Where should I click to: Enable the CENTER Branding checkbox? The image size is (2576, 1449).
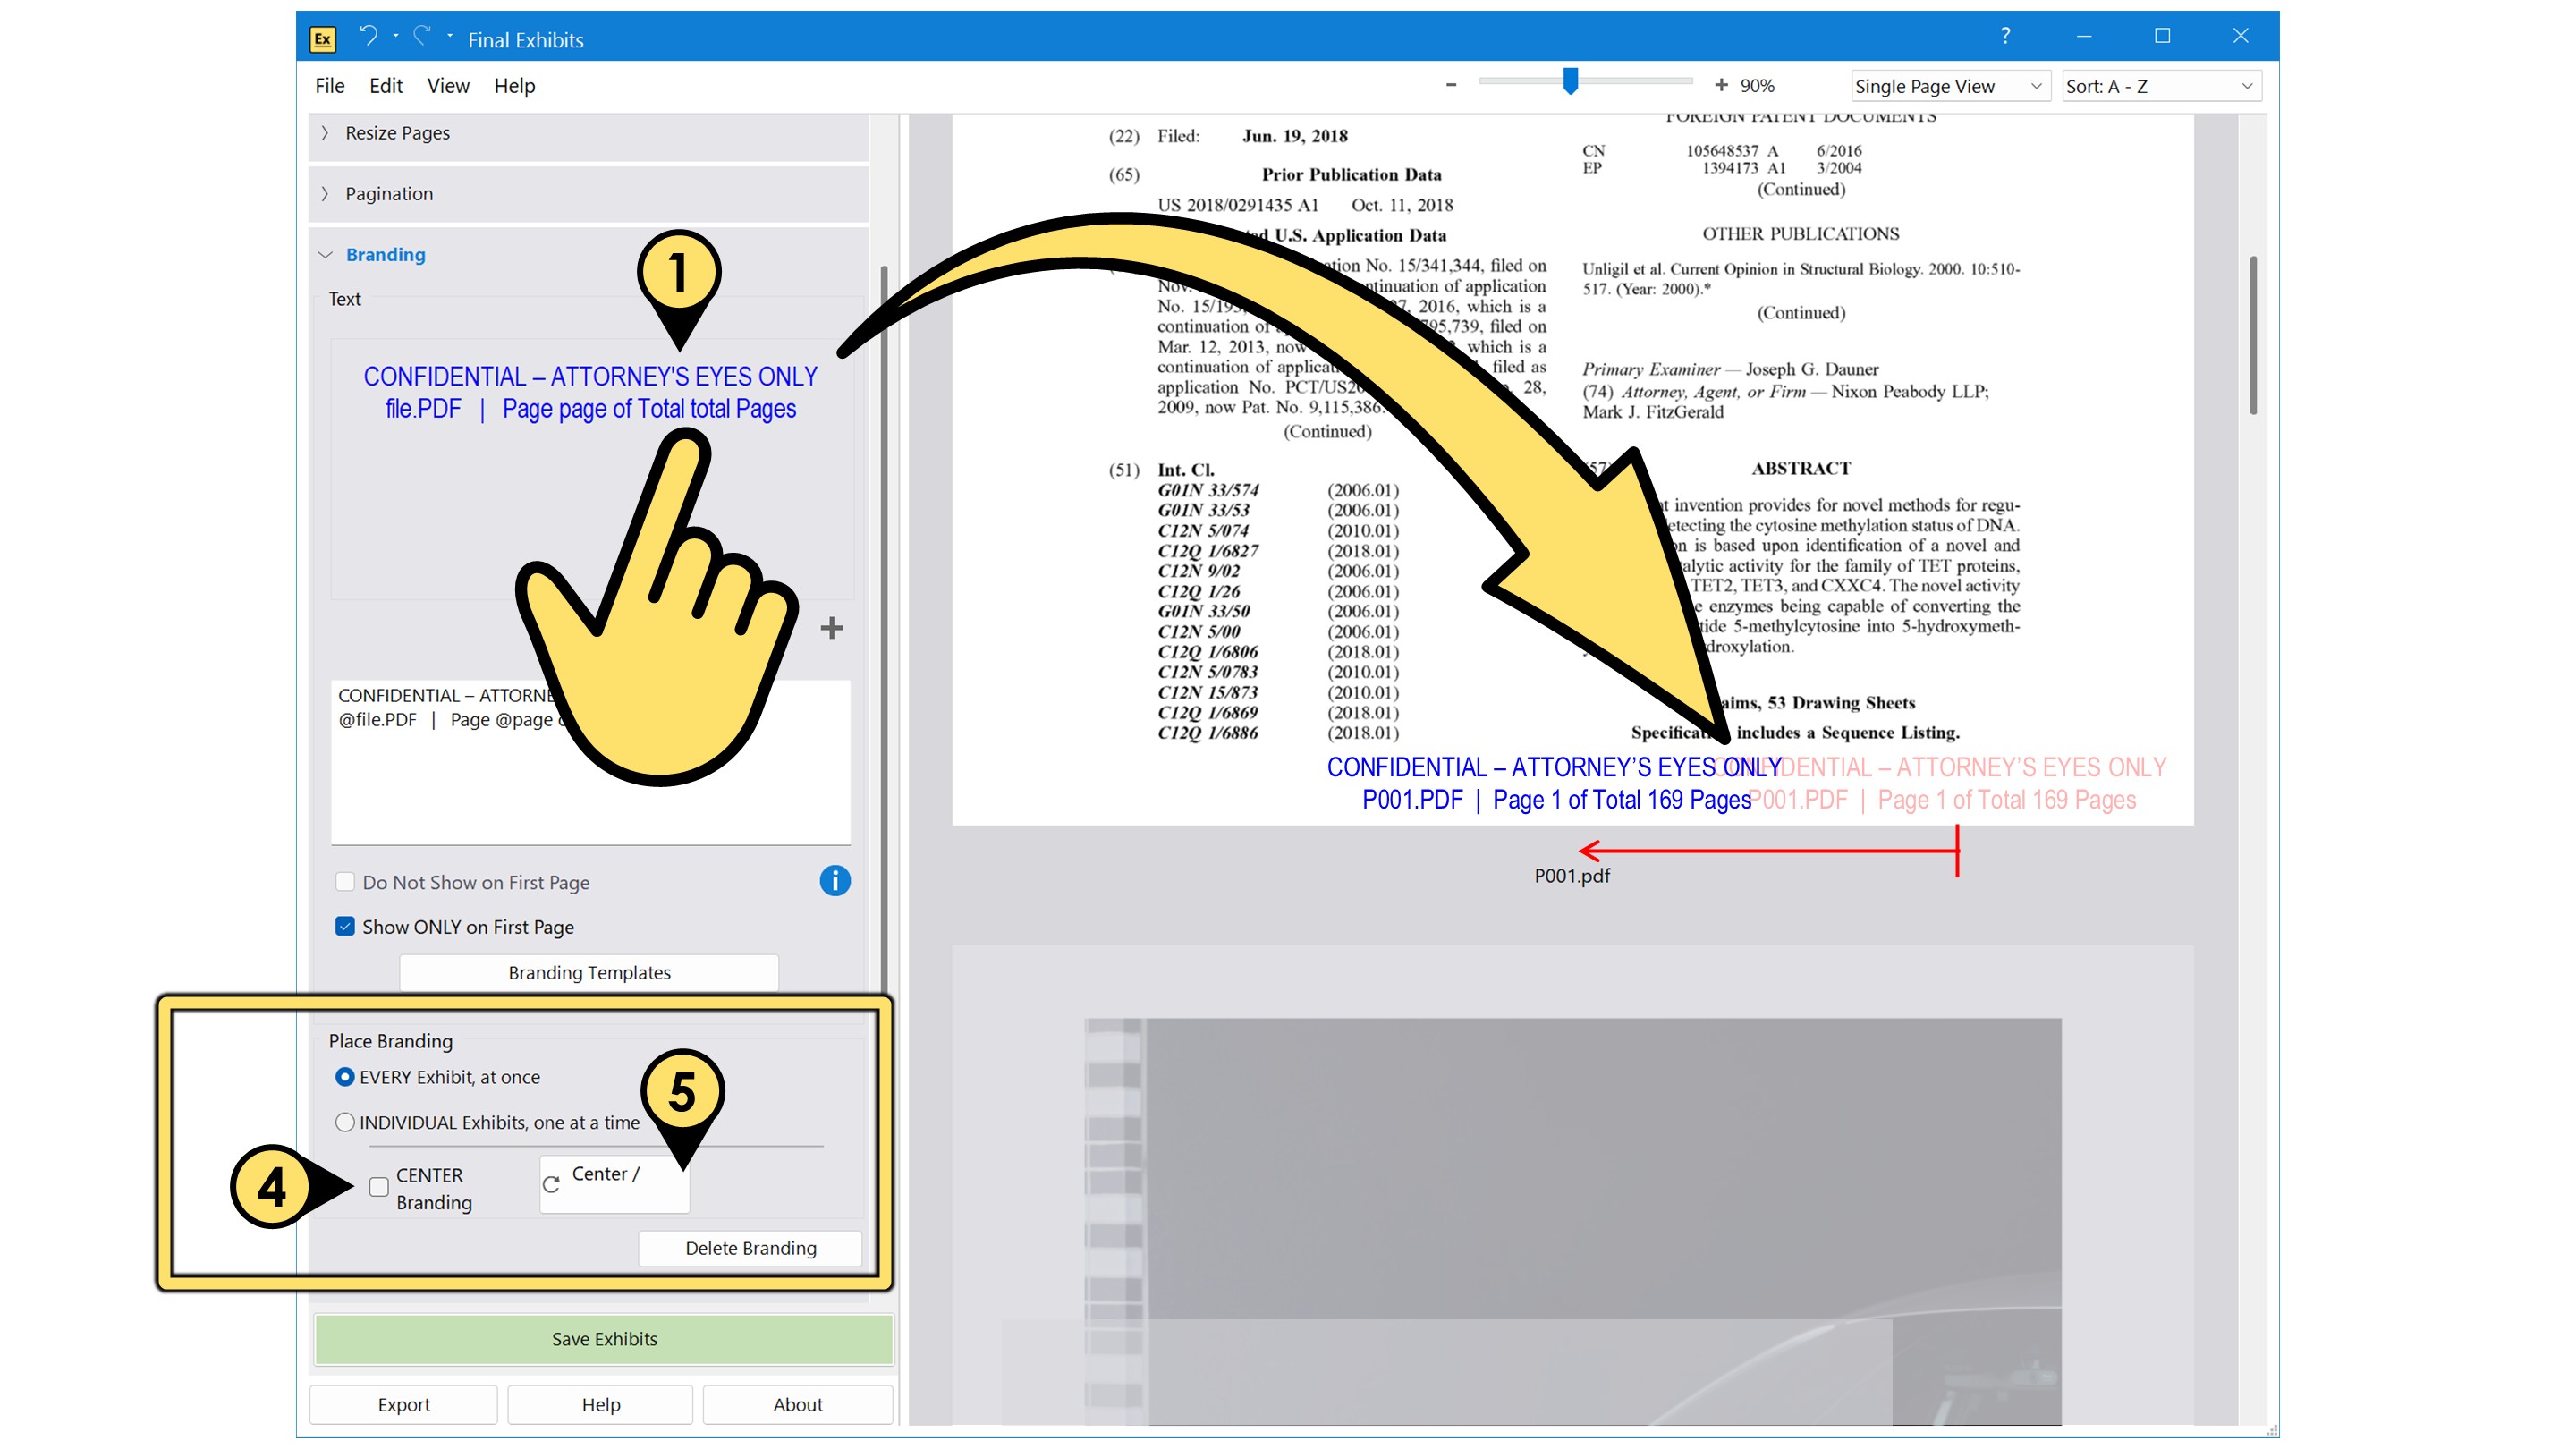[x=379, y=1188]
